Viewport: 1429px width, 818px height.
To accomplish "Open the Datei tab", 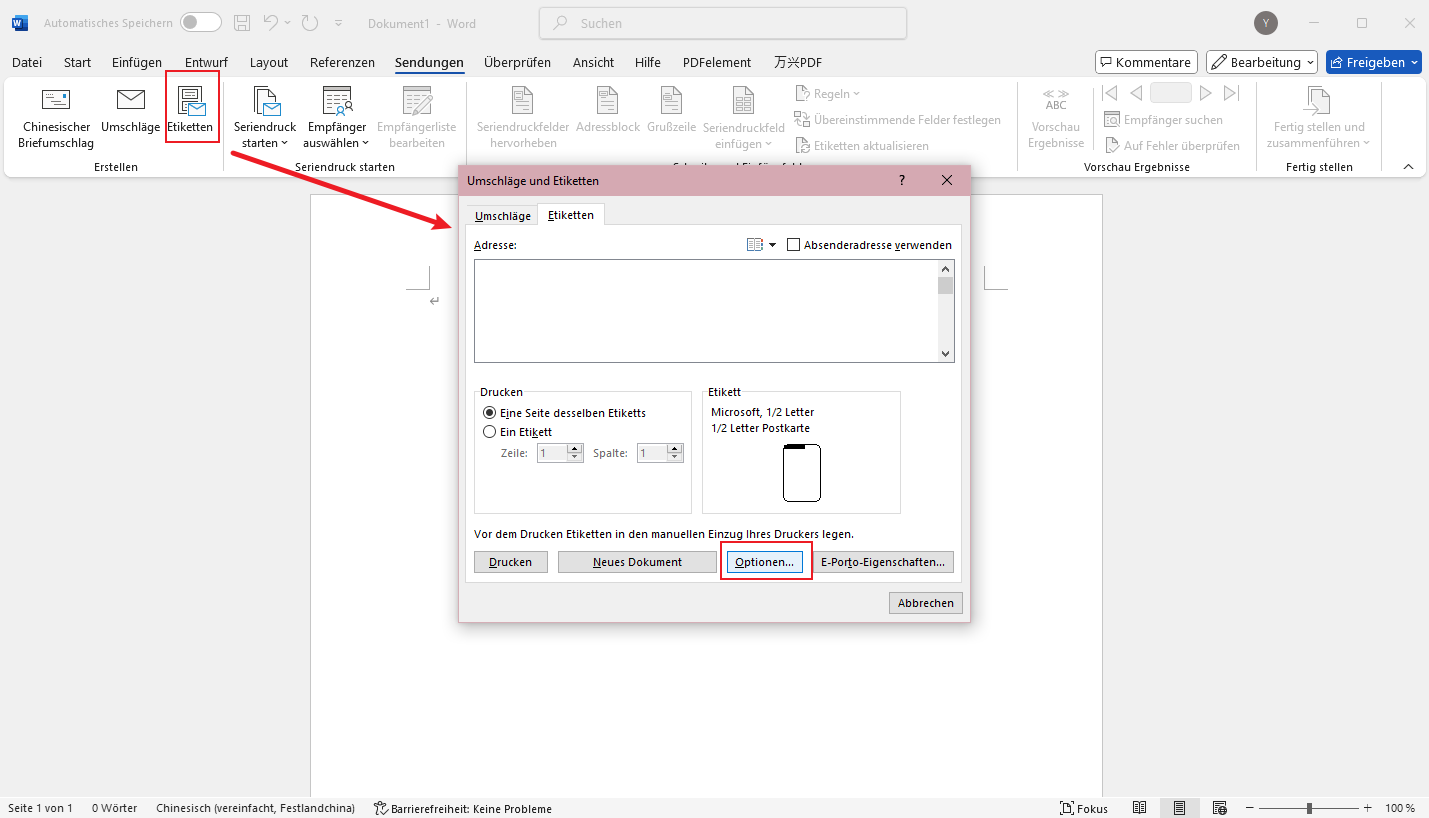I will (27, 62).
